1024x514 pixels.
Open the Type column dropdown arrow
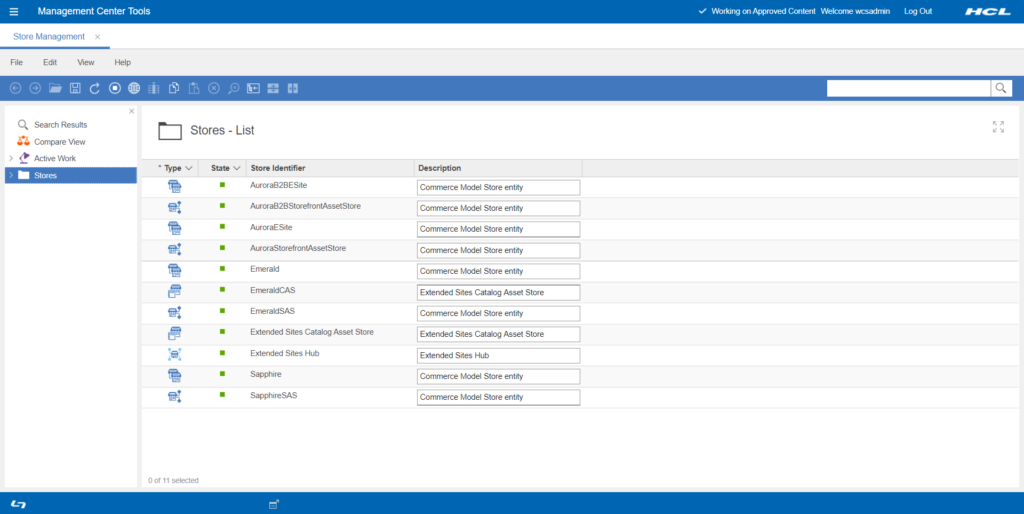pyautogui.click(x=189, y=169)
